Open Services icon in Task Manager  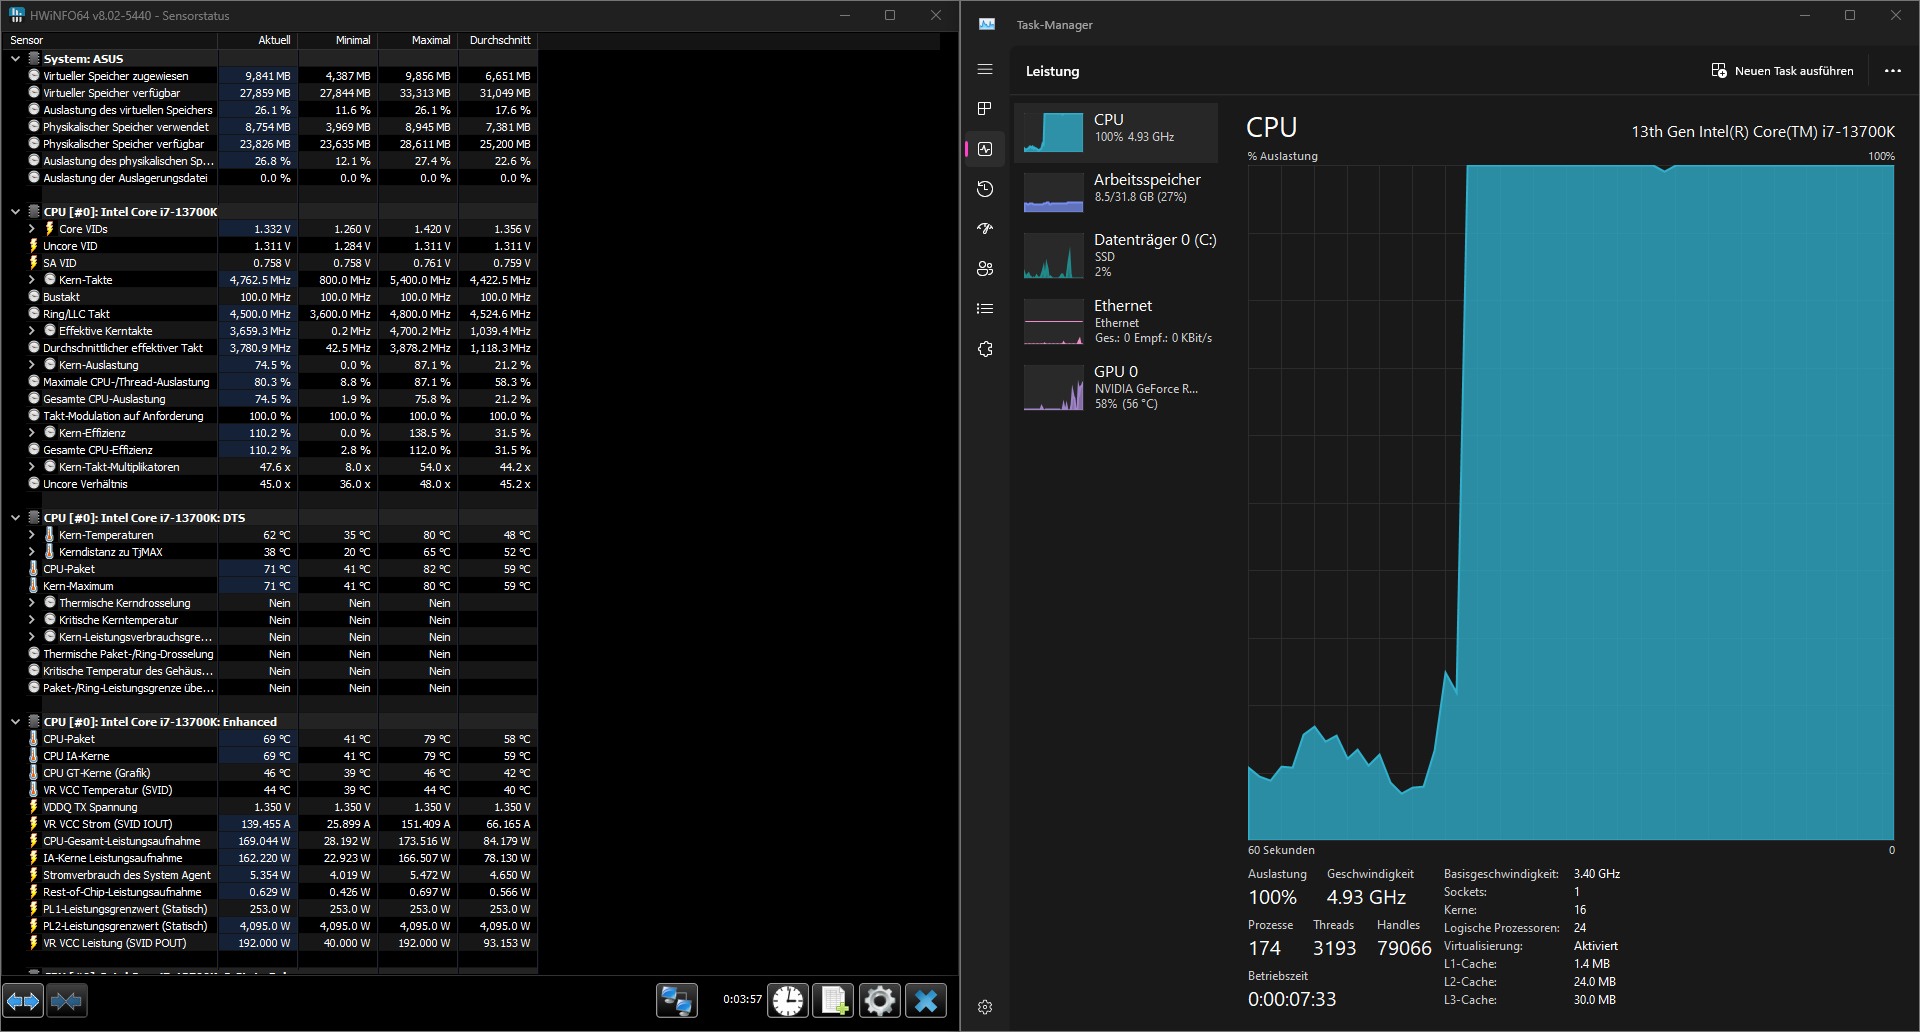point(985,349)
